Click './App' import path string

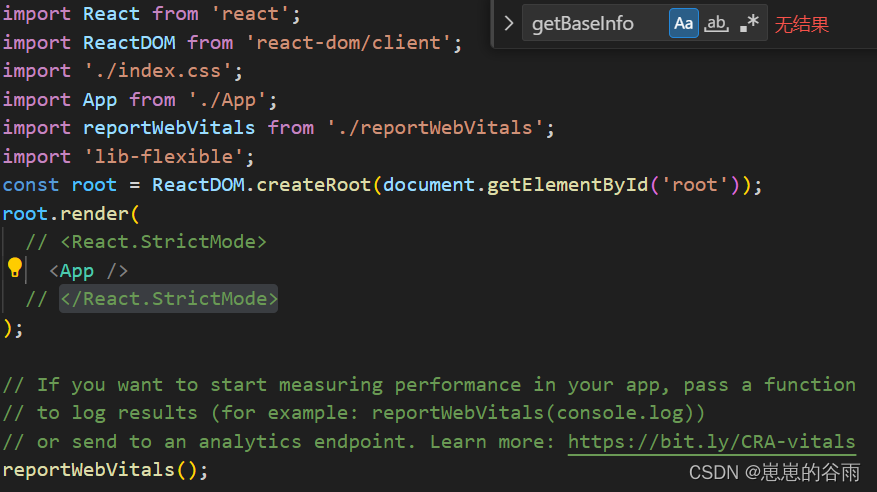tap(227, 100)
